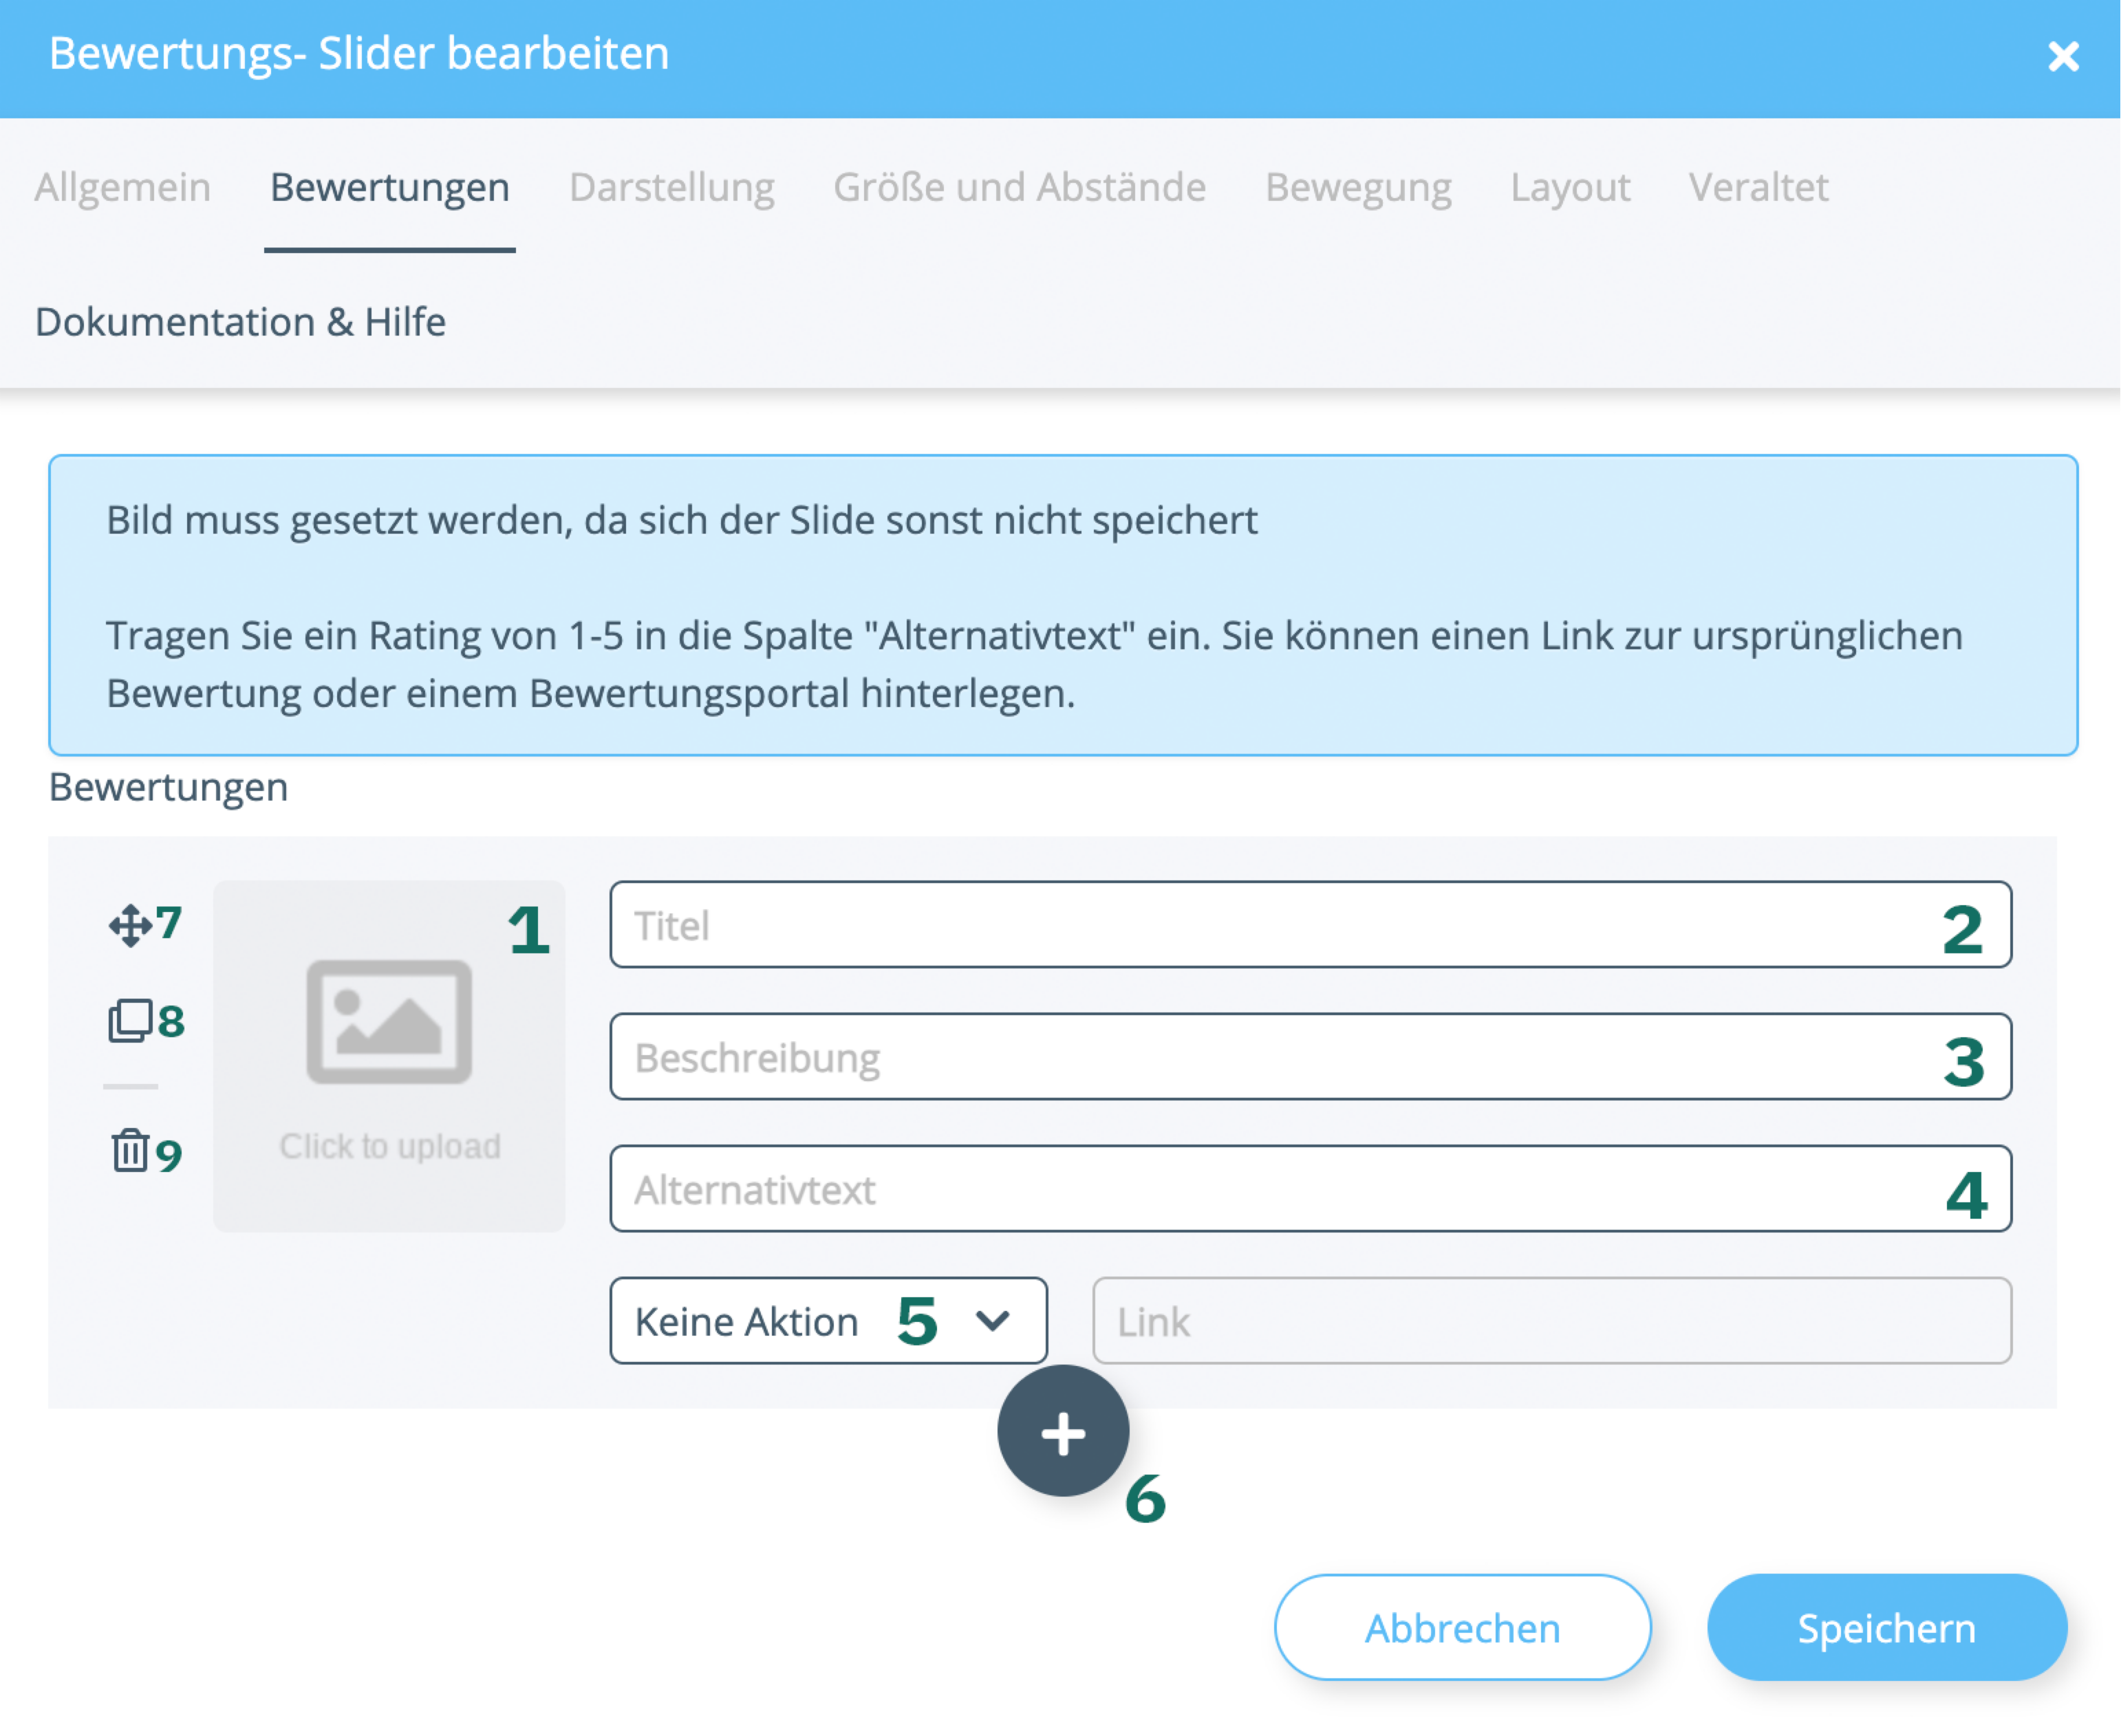2121x1736 pixels.
Task: Click the move/drag handle icon
Action: pos(130,925)
